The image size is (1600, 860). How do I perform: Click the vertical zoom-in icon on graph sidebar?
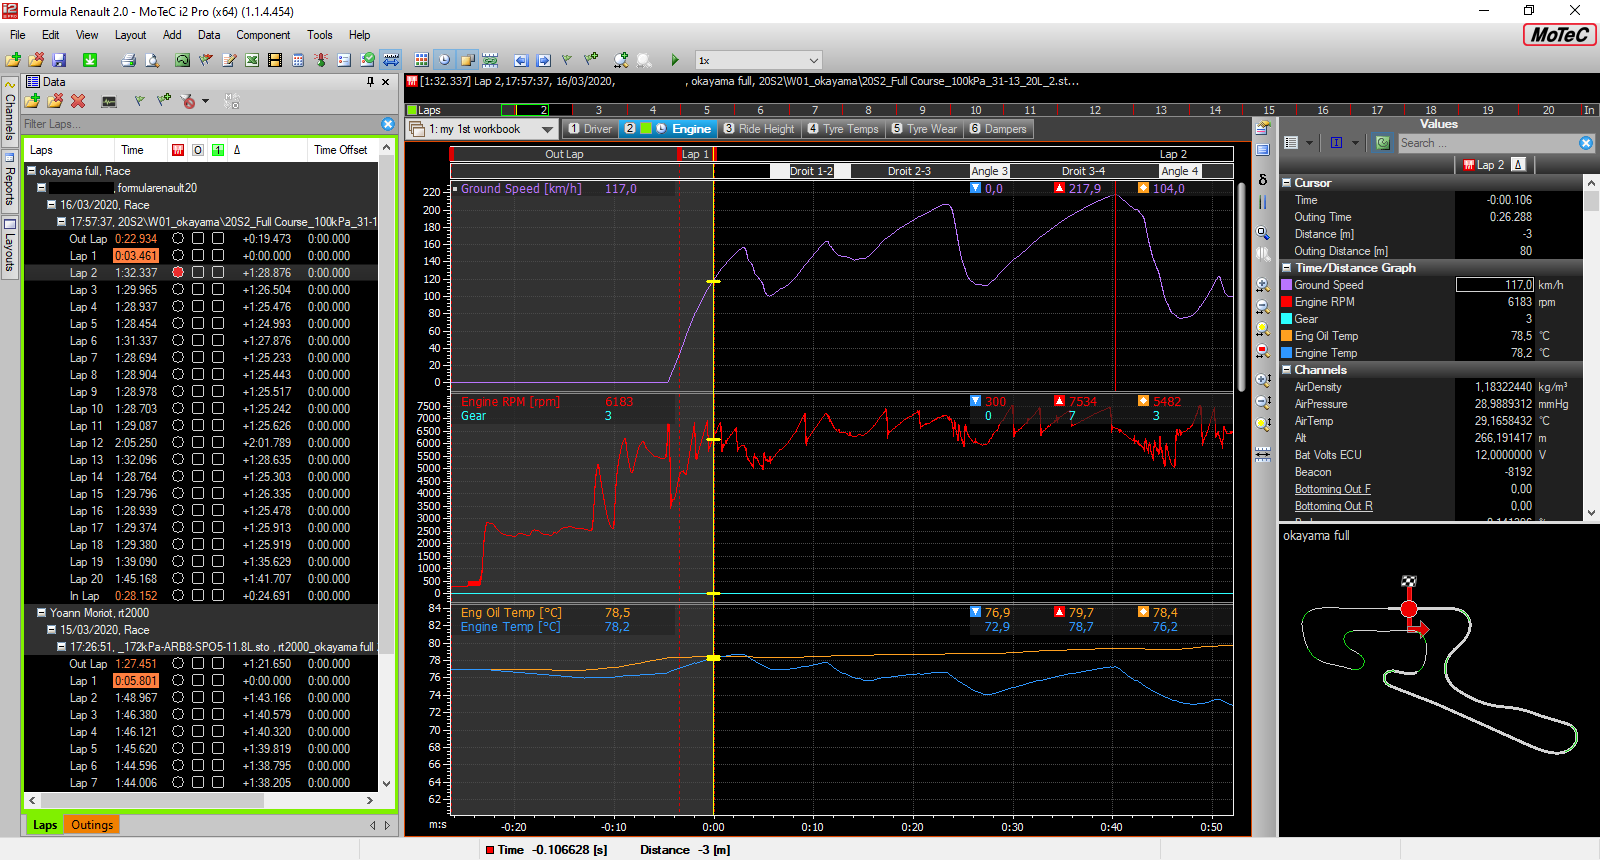tap(1263, 380)
